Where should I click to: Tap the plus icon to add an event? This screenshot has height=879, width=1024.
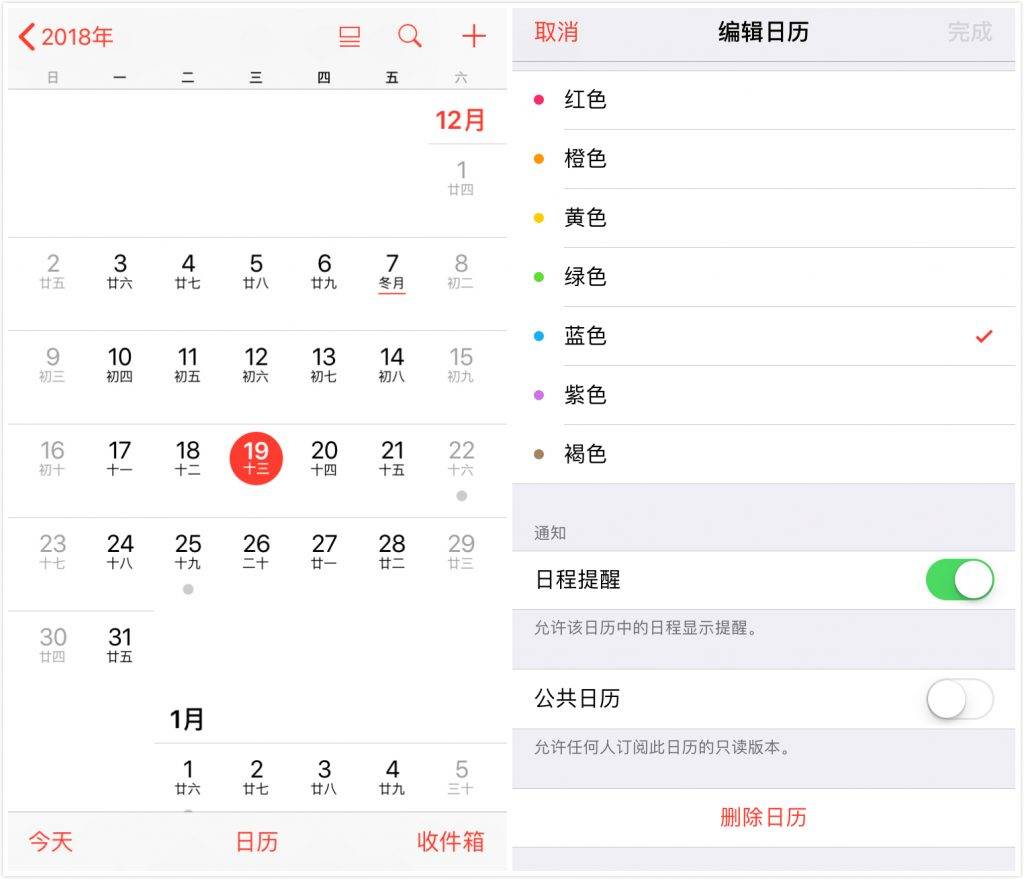(x=473, y=36)
